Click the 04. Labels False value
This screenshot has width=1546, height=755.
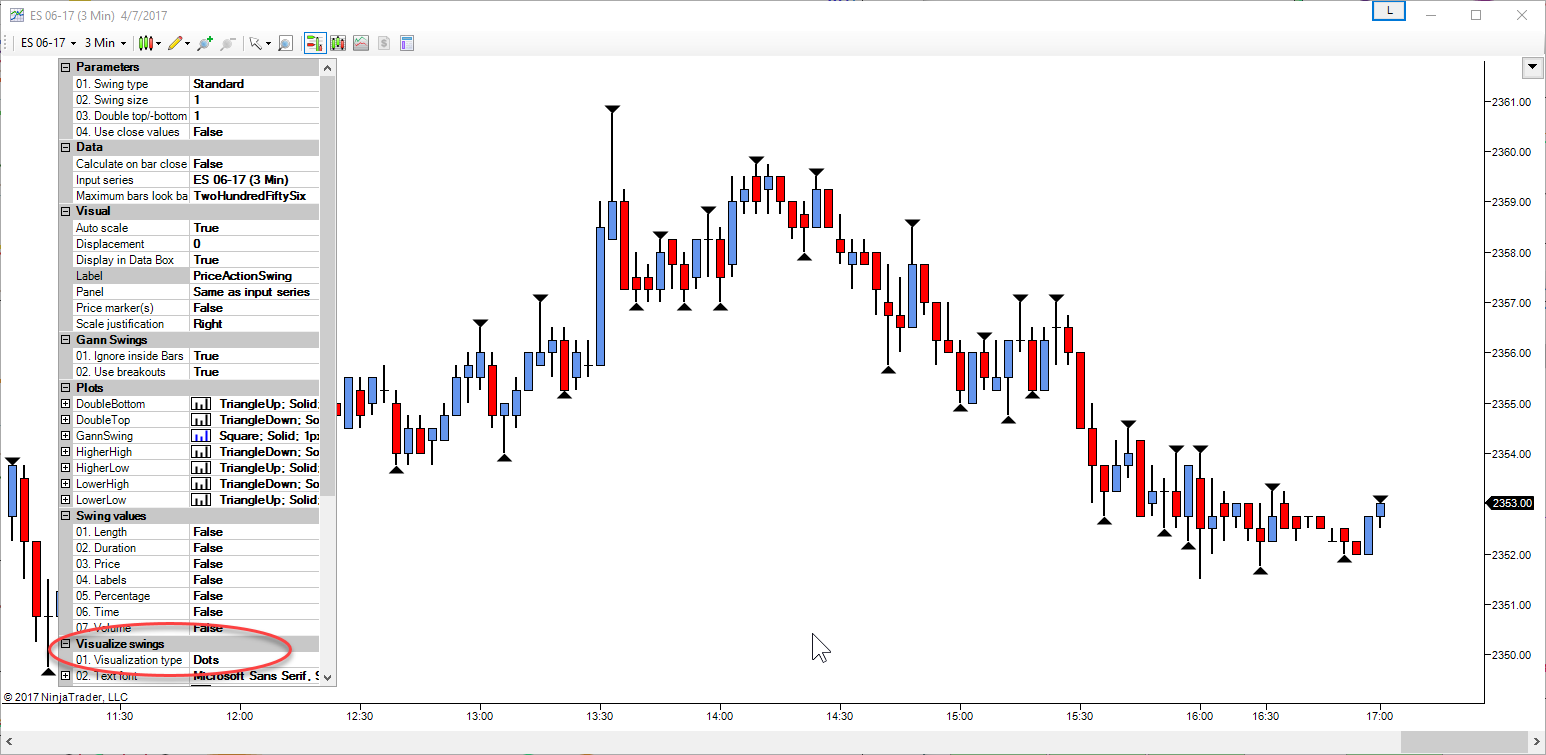coord(255,580)
